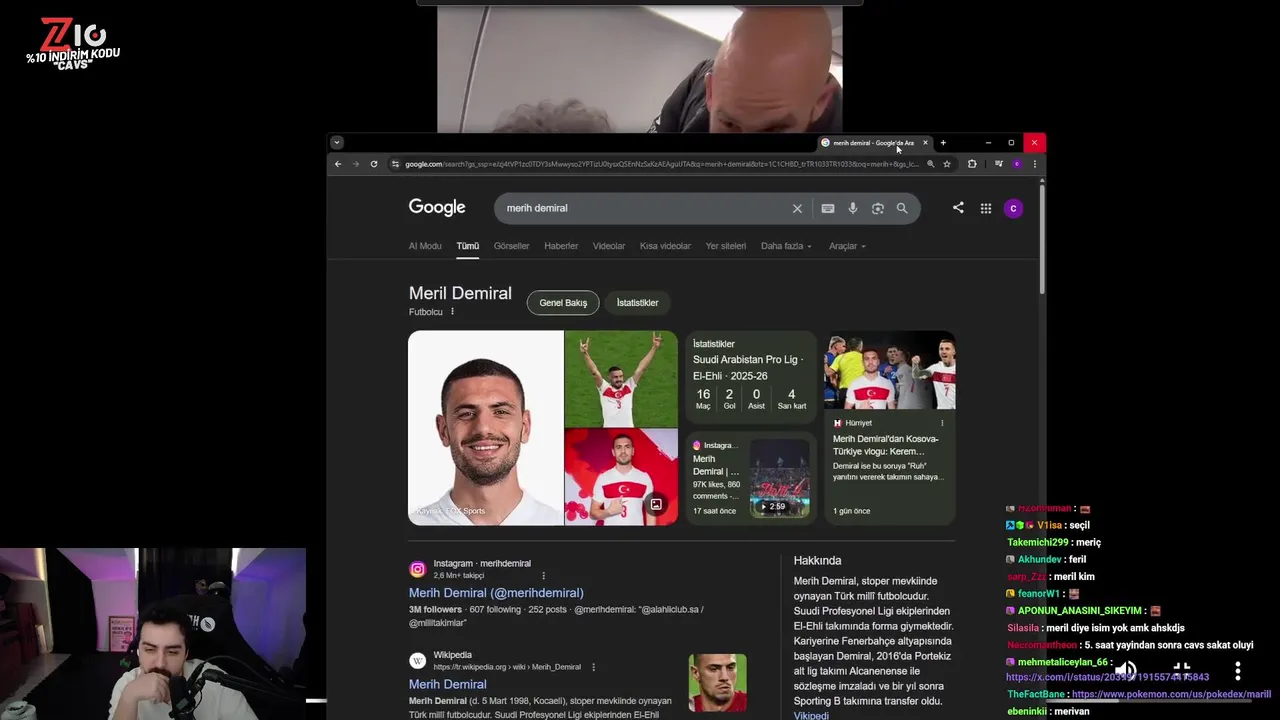
Task: Go back in the browser
Action: click(338, 164)
